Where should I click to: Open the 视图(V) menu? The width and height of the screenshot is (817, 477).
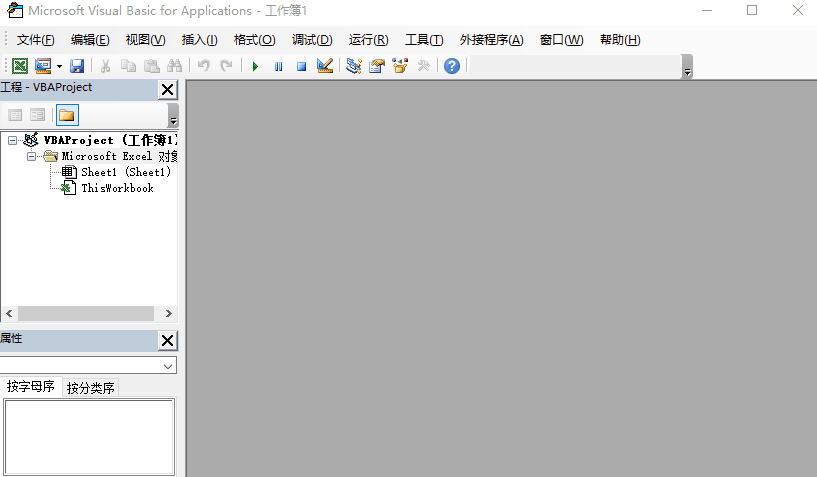[x=145, y=40]
